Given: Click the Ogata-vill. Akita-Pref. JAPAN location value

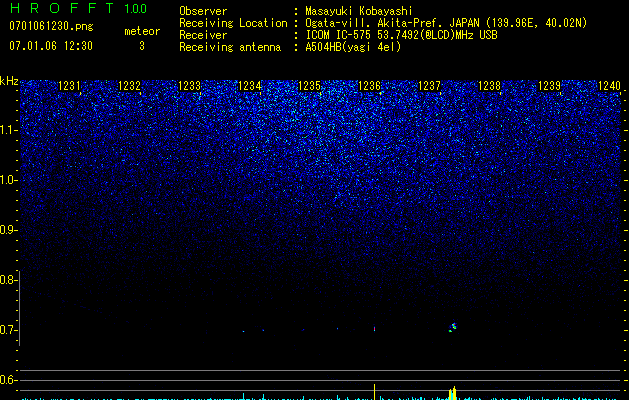Looking at the screenshot, I should [x=446, y=23].
